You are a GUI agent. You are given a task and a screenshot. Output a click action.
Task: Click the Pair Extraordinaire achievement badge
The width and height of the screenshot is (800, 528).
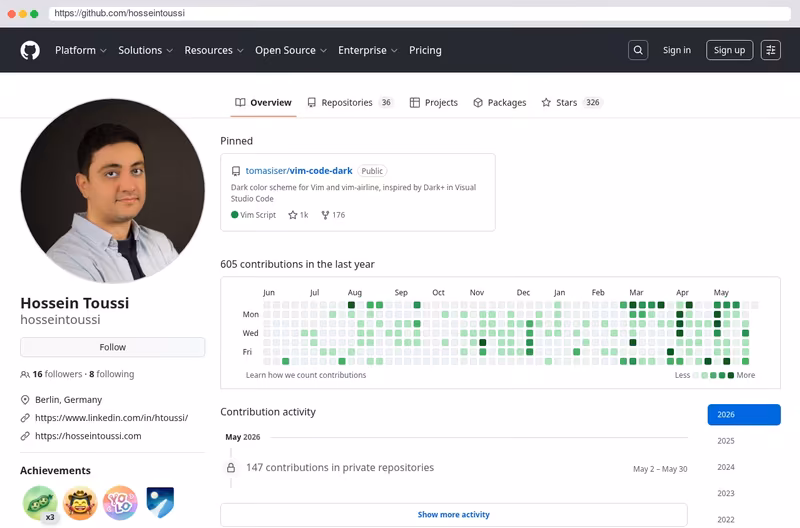(x=40, y=503)
